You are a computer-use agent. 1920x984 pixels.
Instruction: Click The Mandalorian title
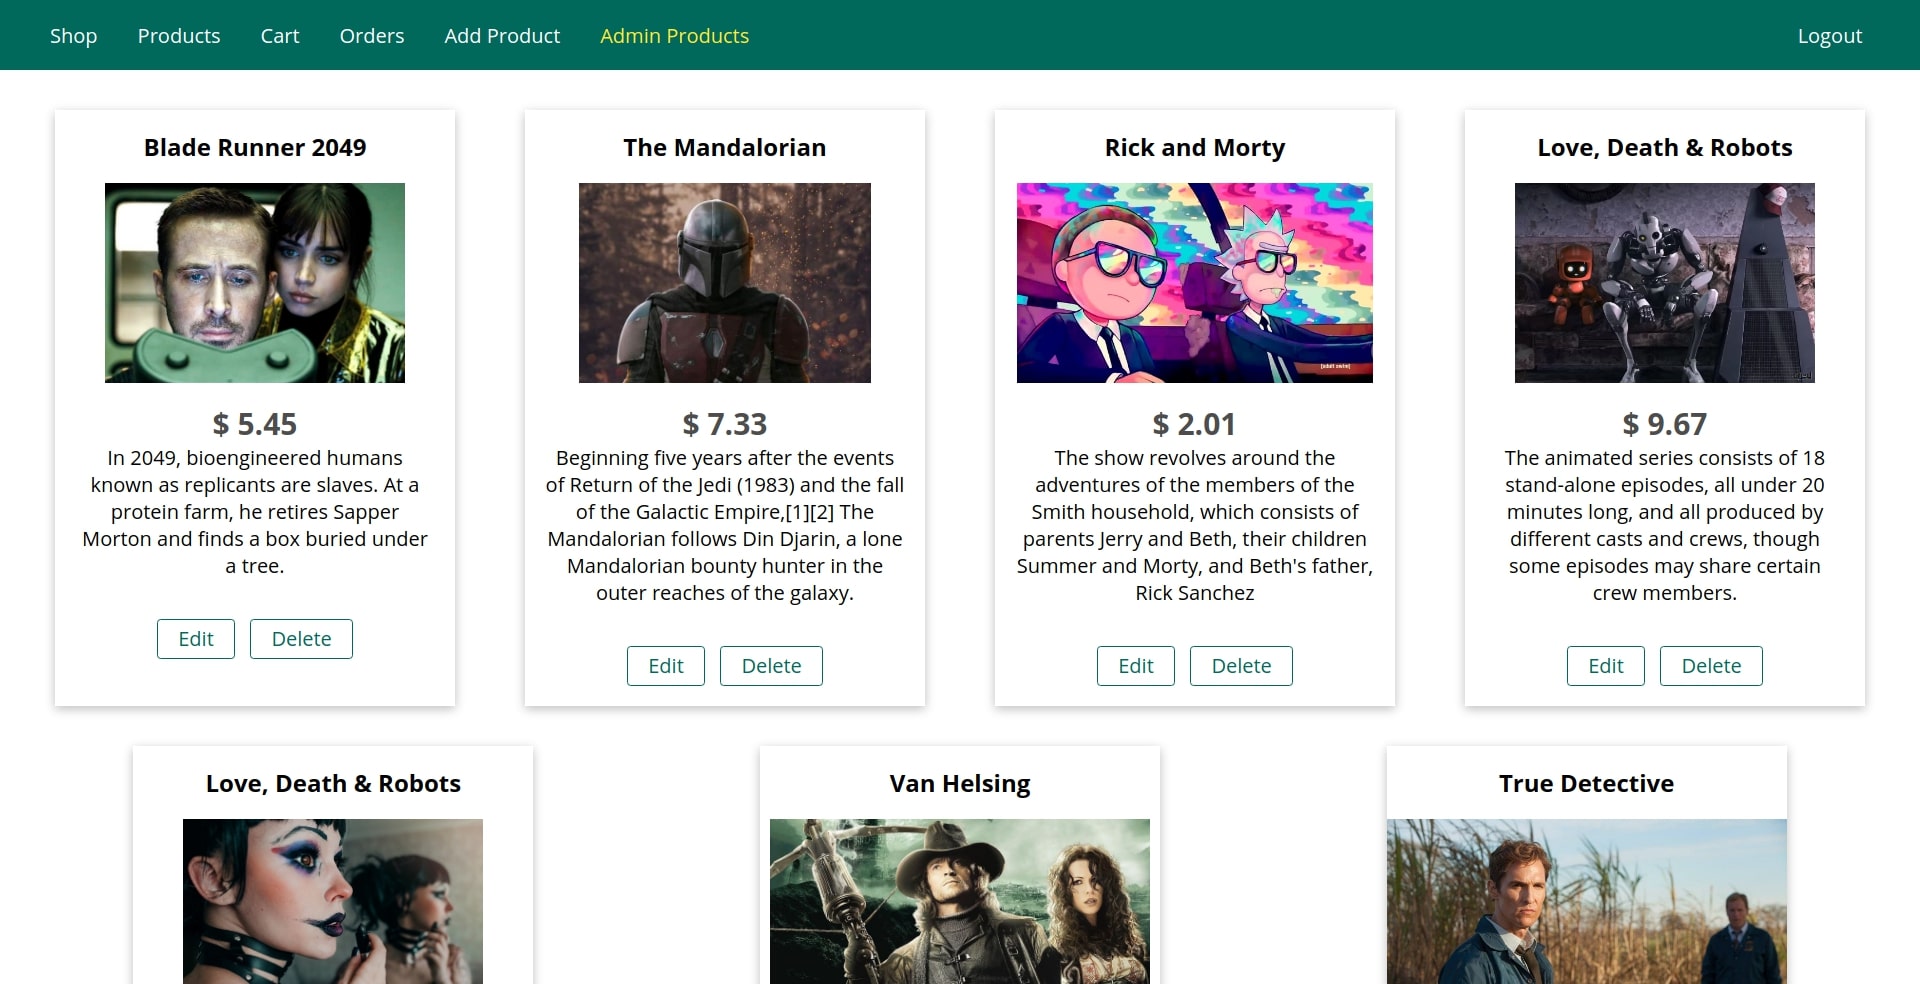(725, 148)
